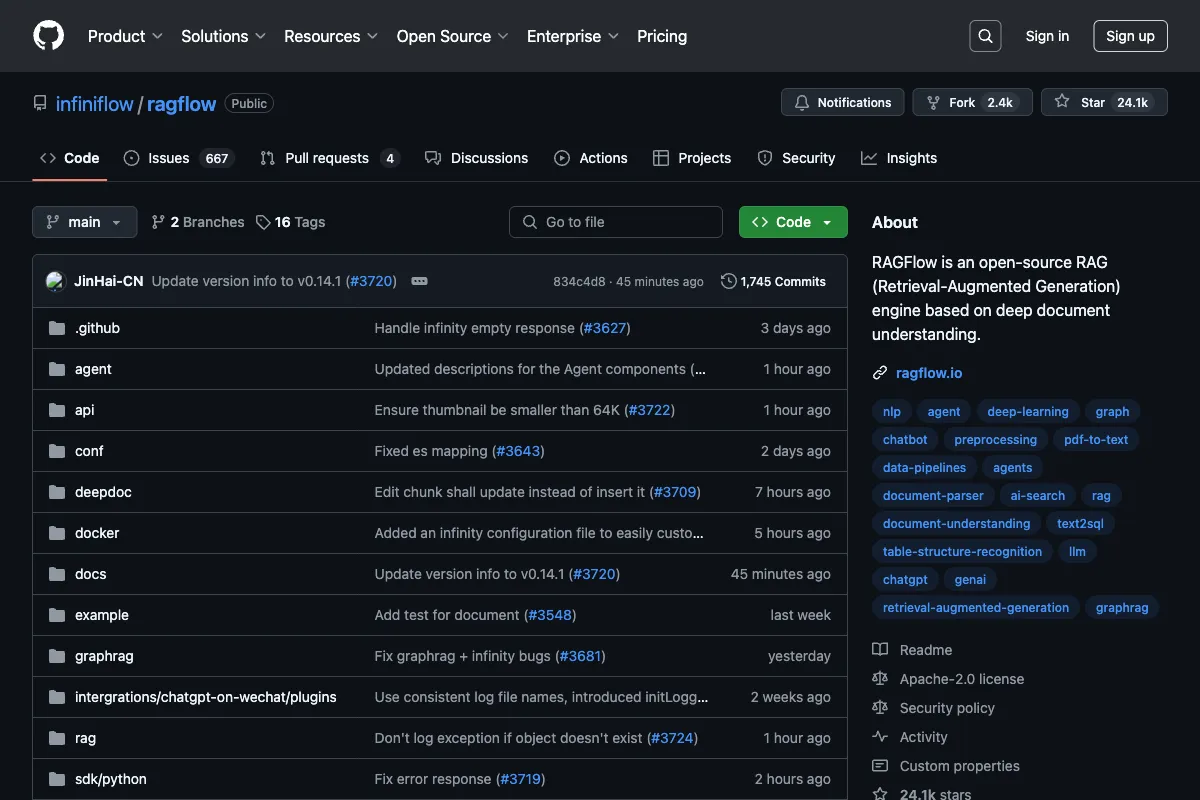The height and width of the screenshot is (800, 1200).
Task: Open the ragflow.io website link
Action: pos(929,373)
